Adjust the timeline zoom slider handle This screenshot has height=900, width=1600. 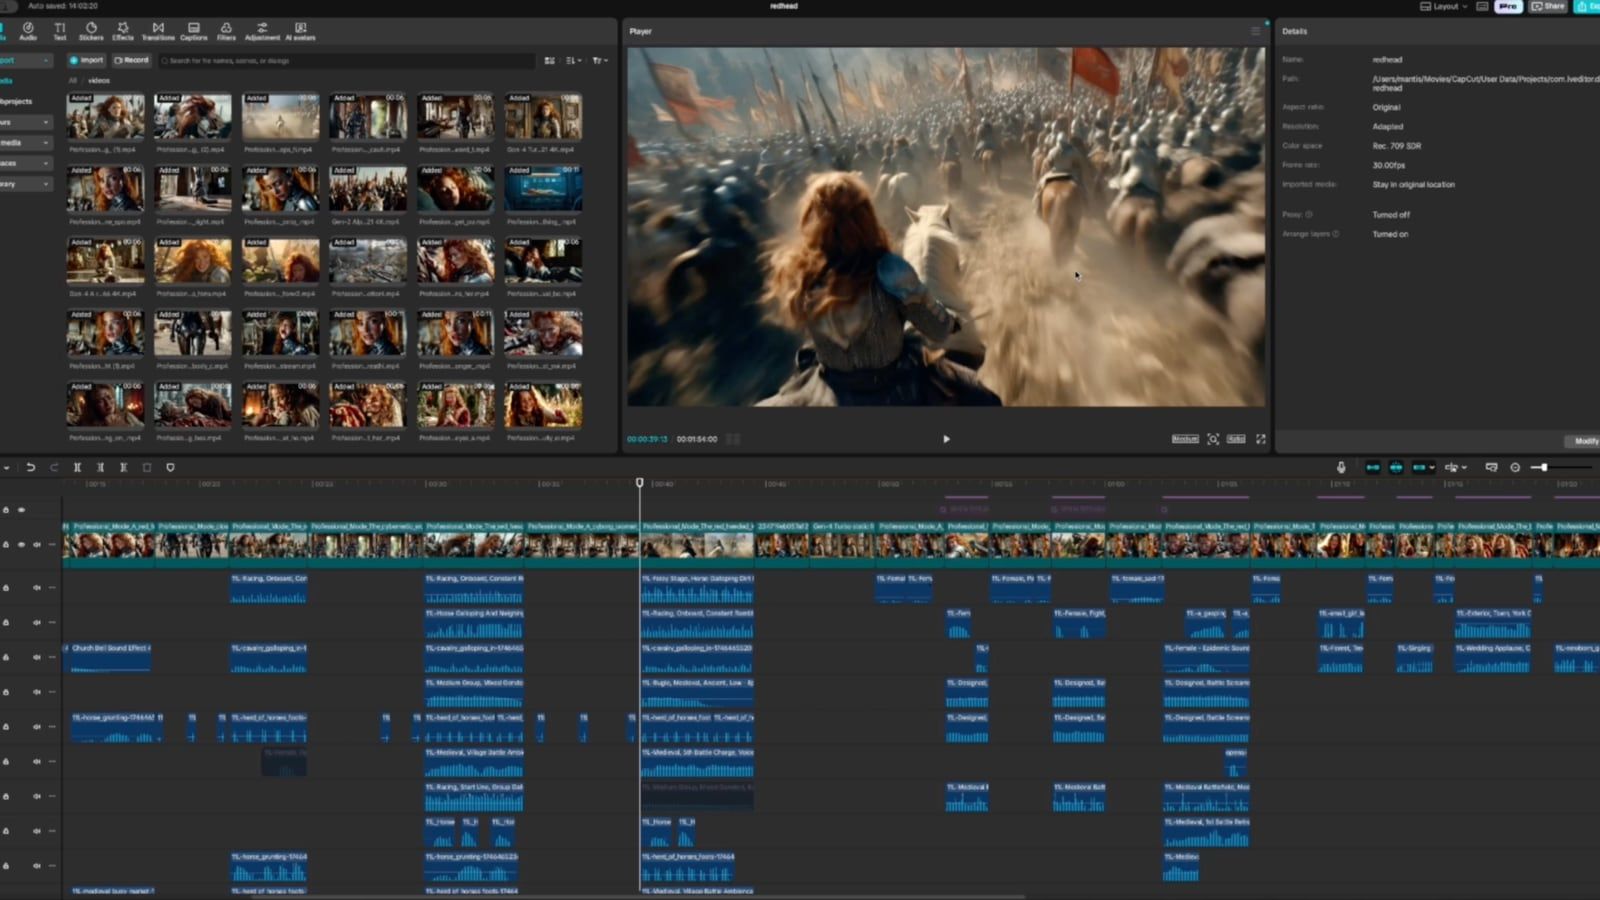click(1544, 467)
